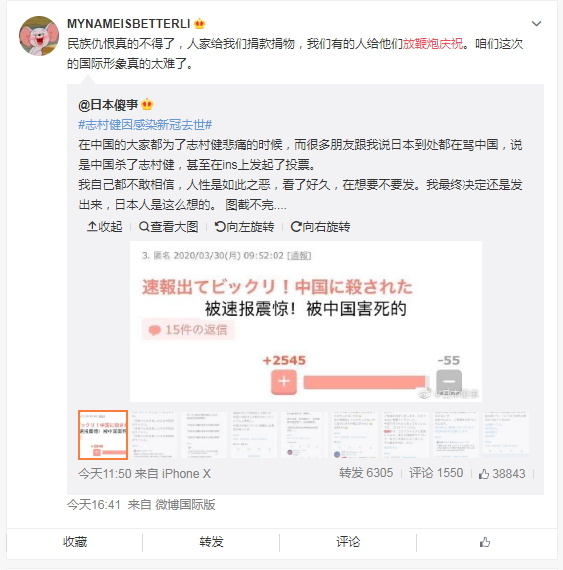
Task: View large image via 查看大图
Action: [169, 226]
